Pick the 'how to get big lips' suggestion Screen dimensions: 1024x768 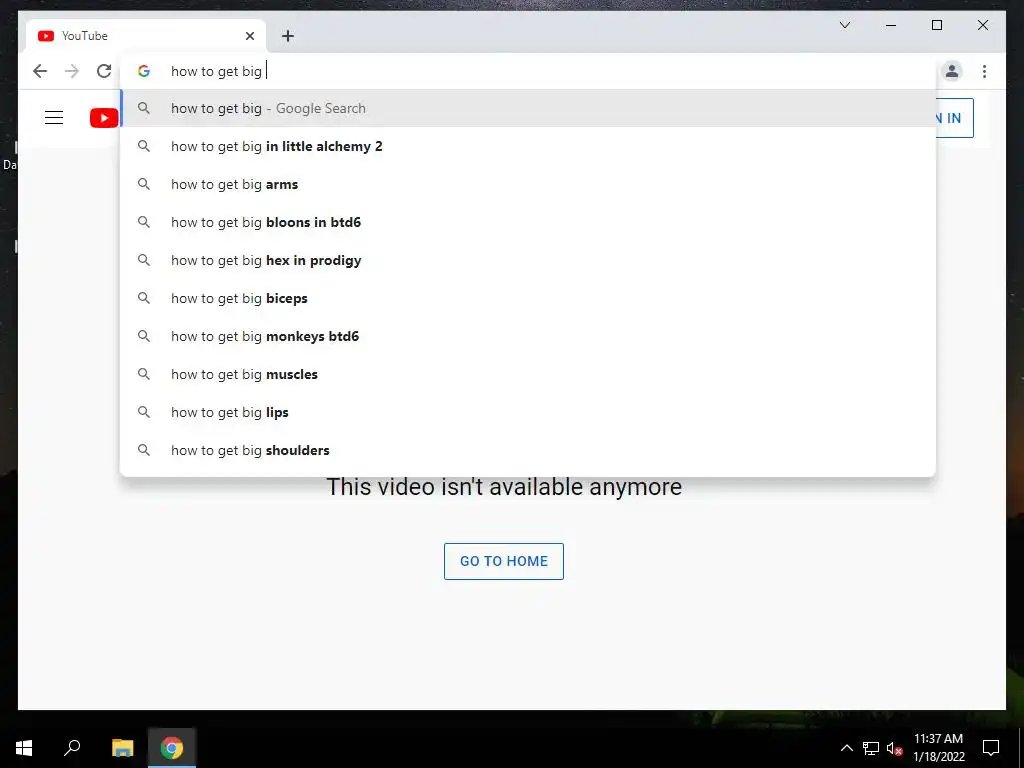(528, 412)
